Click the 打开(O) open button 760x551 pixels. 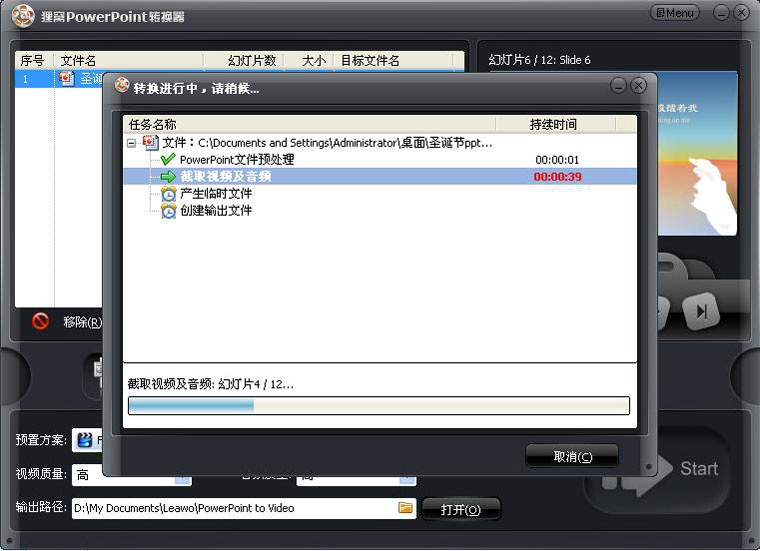tap(460, 509)
